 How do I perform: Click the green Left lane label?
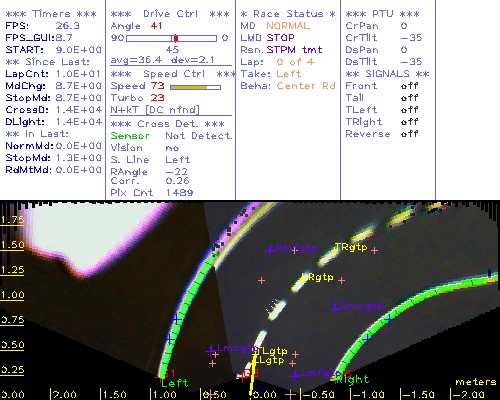click(x=175, y=383)
